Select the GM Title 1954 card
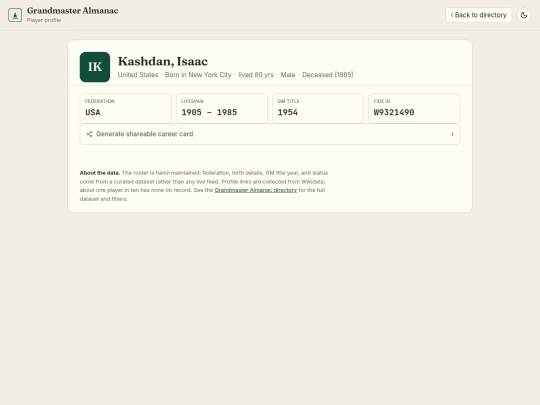This screenshot has width=540, height=405. point(318,108)
